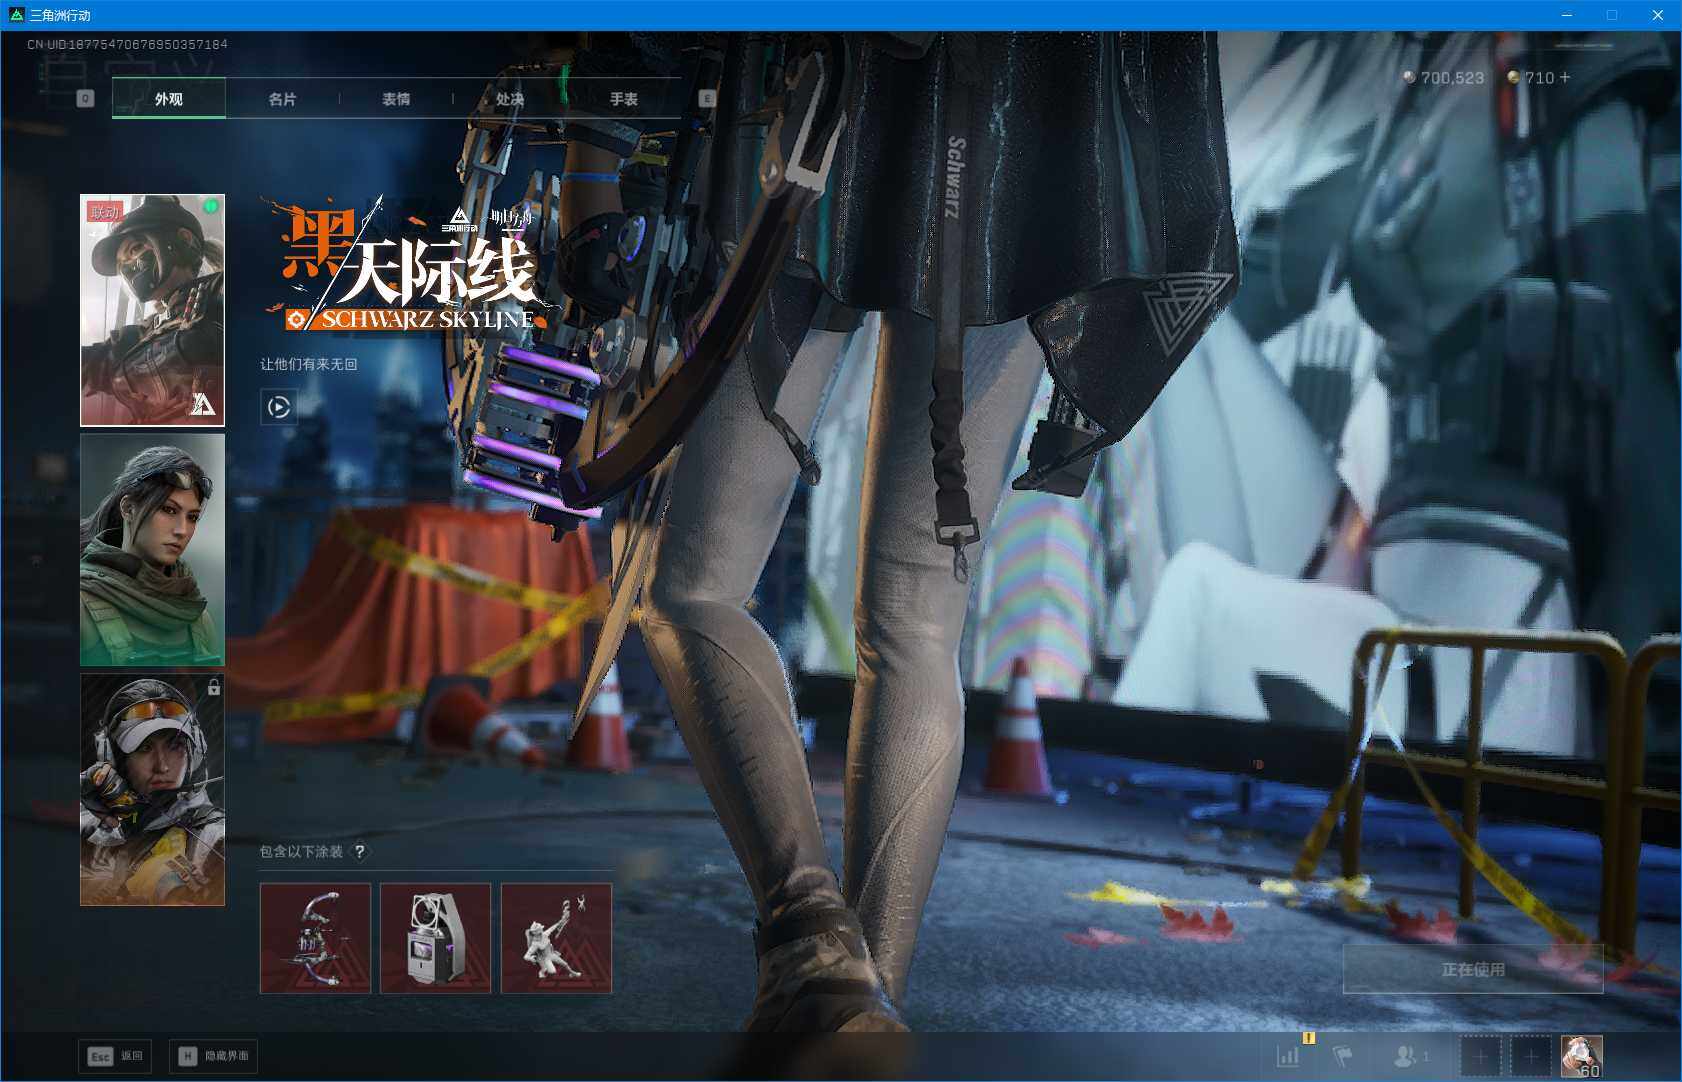Click the 正在使用 button
Image resolution: width=1682 pixels, height=1082 pixels.
tap(1473, 969)
